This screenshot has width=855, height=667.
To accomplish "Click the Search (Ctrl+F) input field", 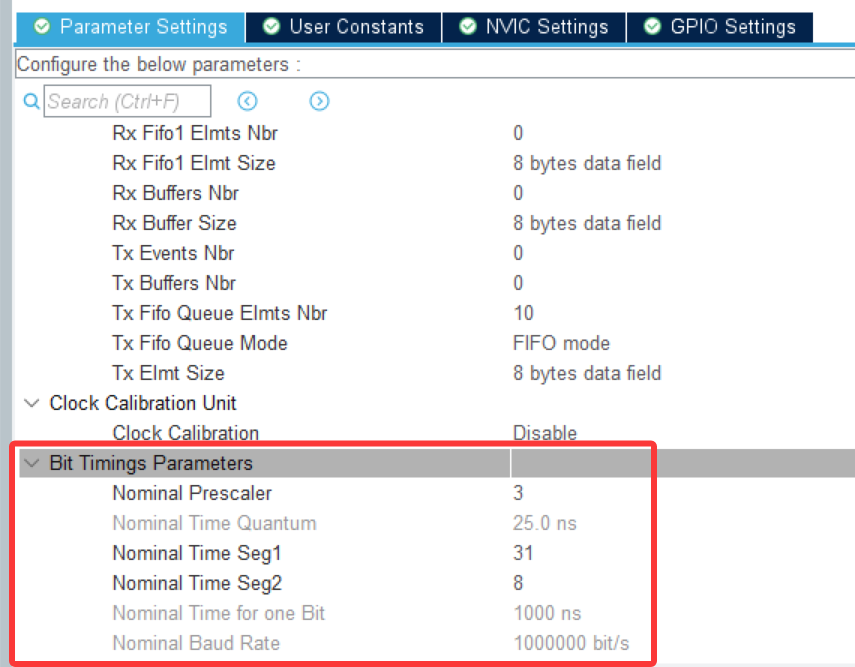I will (127, 101).
